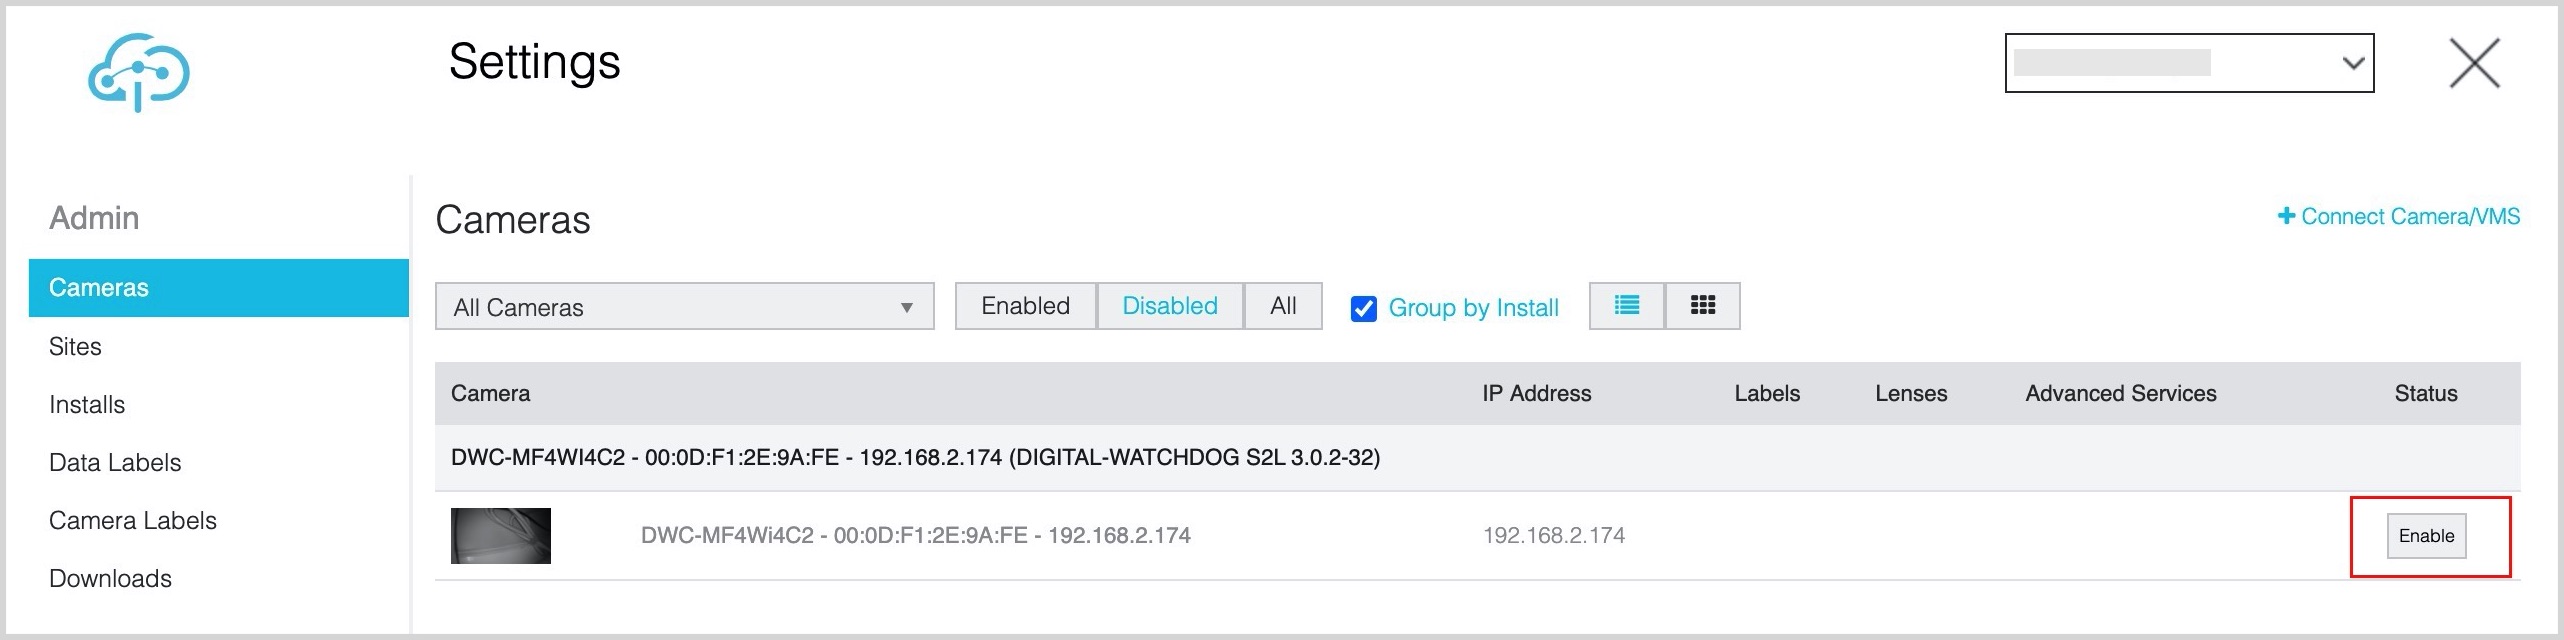Image resolution: width=2564 pixels, height=640 pixels.
Task: Click the Labels column header
Action: click(1767, 393)
